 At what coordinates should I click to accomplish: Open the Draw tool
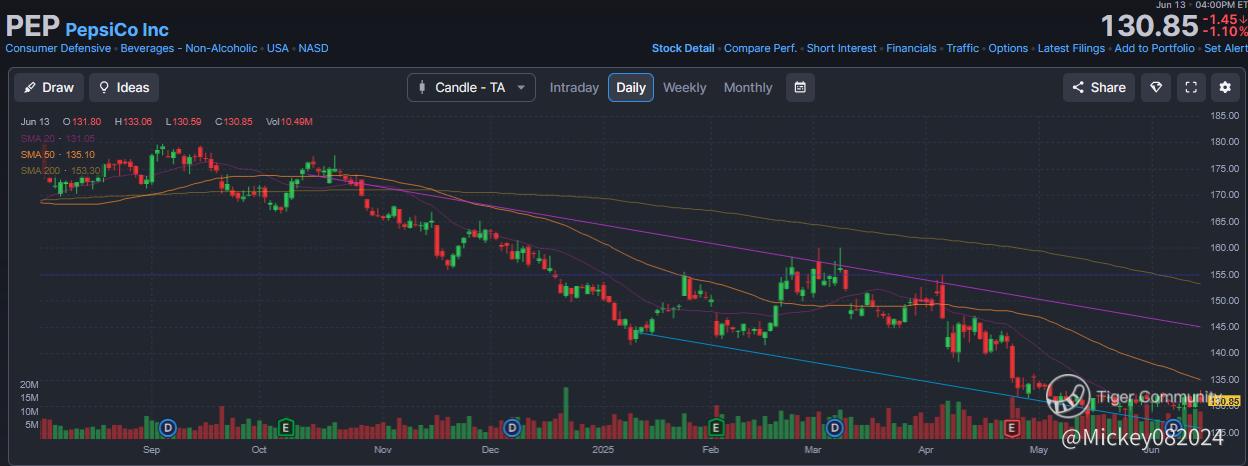click(49, 87)
